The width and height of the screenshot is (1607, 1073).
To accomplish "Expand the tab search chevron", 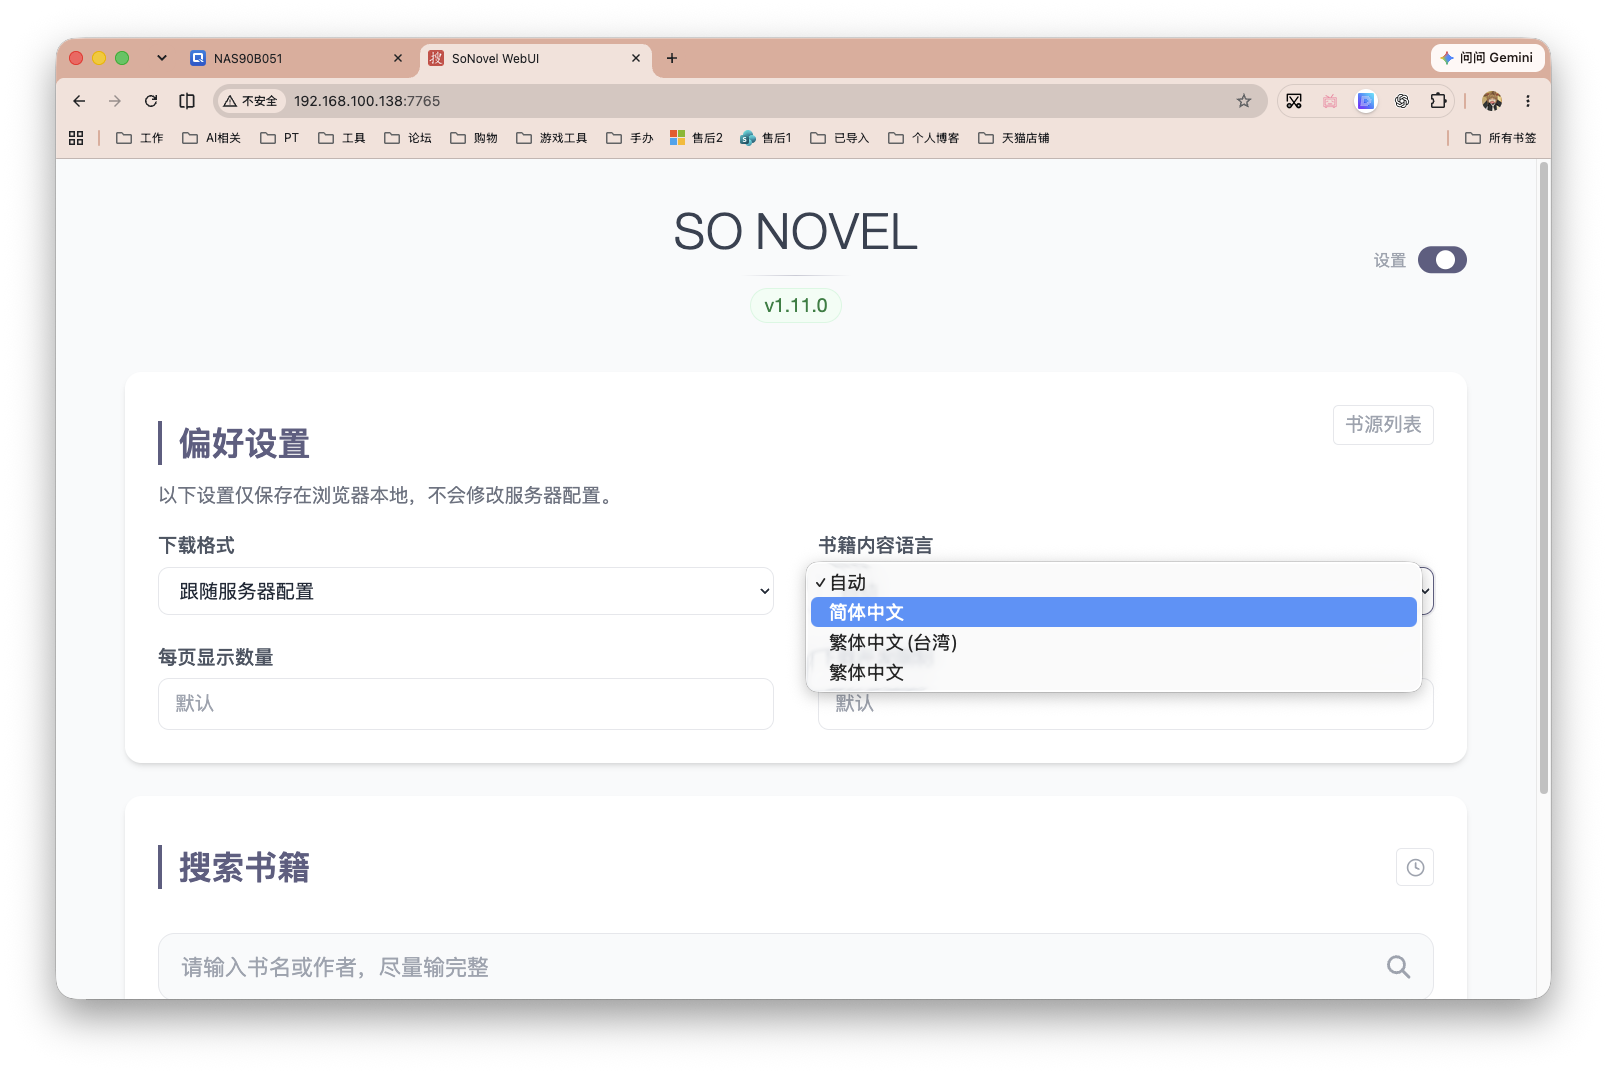I will pos(162,58).
